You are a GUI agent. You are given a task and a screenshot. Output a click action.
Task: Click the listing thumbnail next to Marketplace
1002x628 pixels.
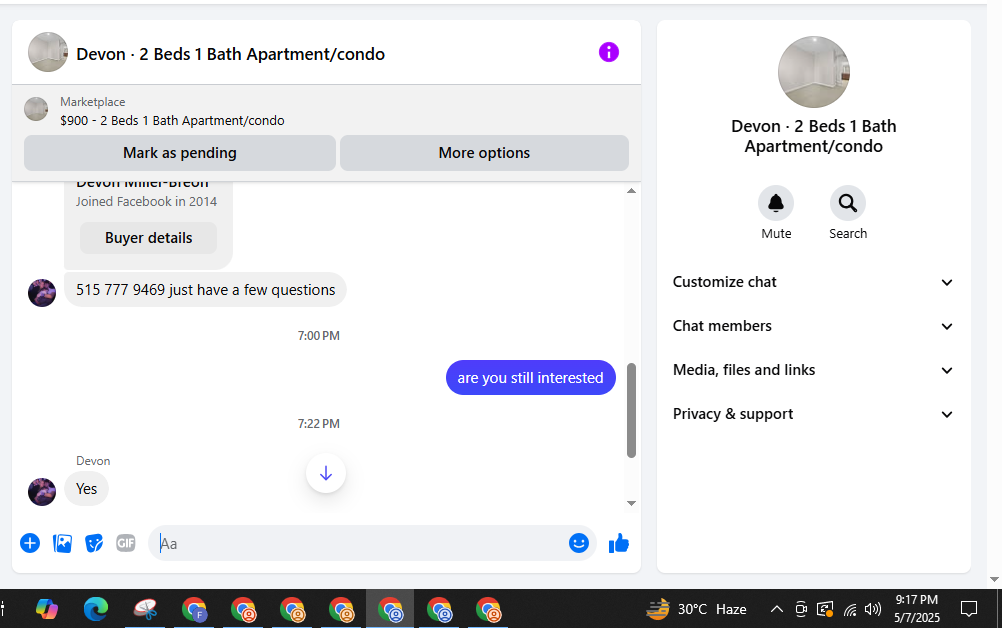click(36, 109)
